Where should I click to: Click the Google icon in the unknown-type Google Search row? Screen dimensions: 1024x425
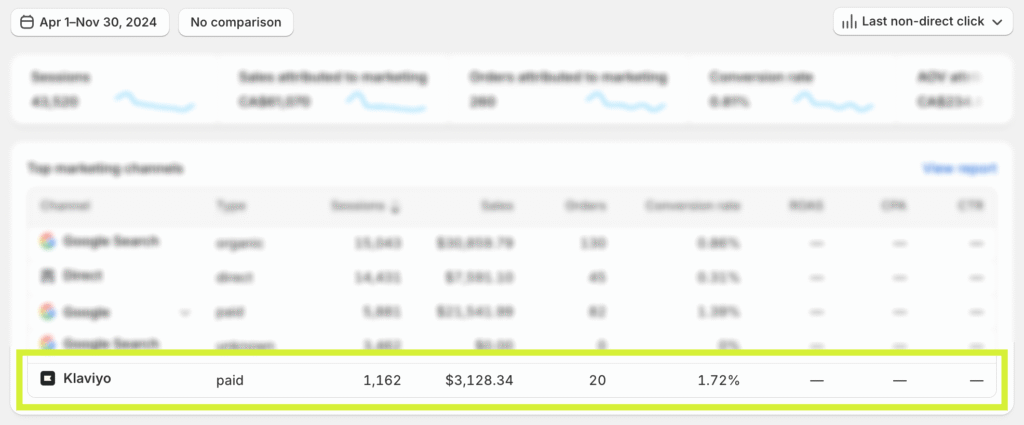(47, 344)
